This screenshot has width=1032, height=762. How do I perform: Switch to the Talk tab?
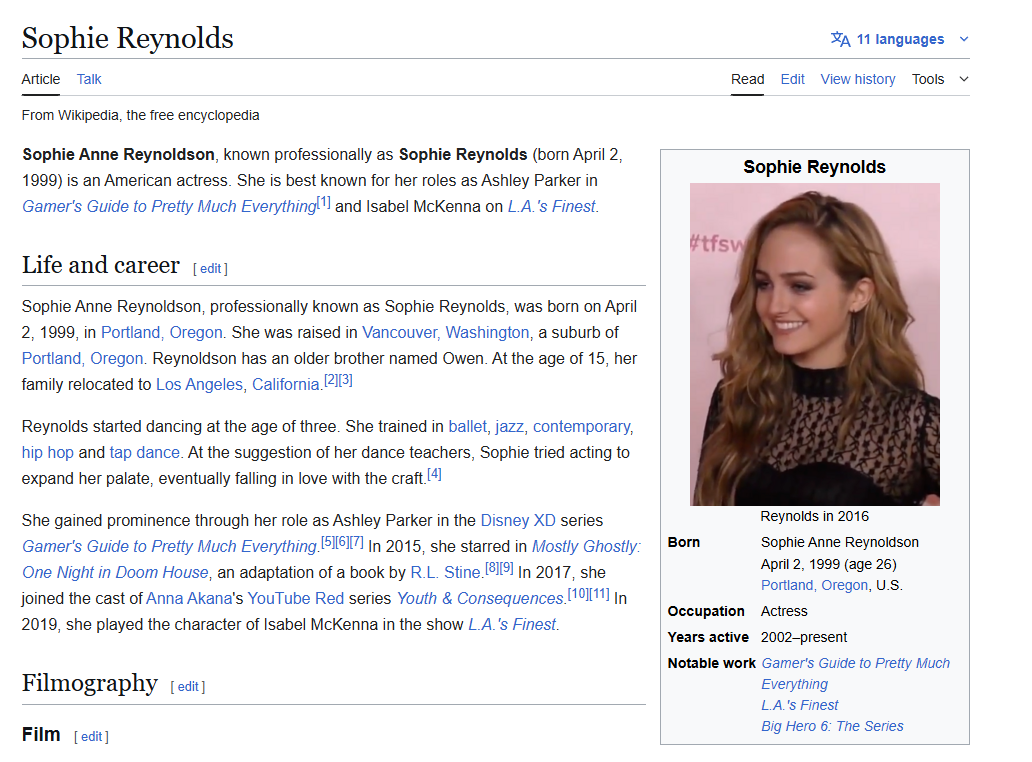point(89,79)
